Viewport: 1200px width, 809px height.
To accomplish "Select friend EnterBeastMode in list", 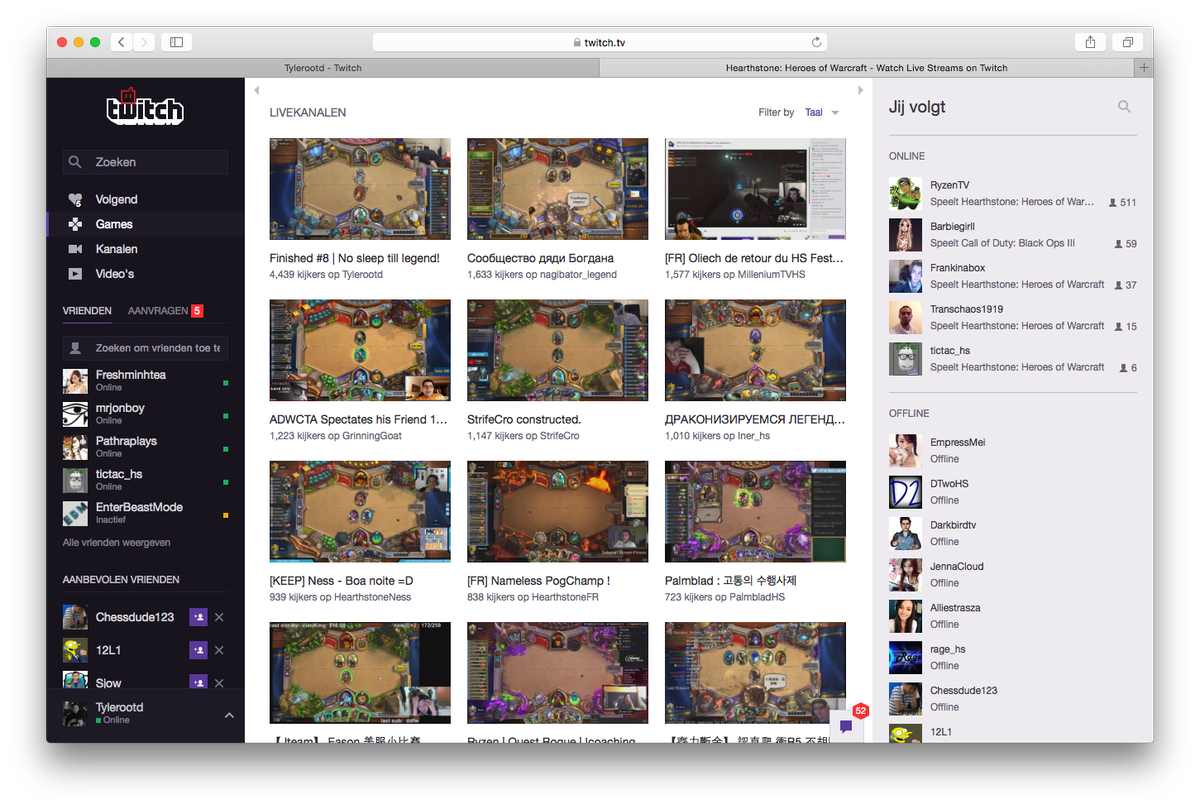I will click(146, 513).
